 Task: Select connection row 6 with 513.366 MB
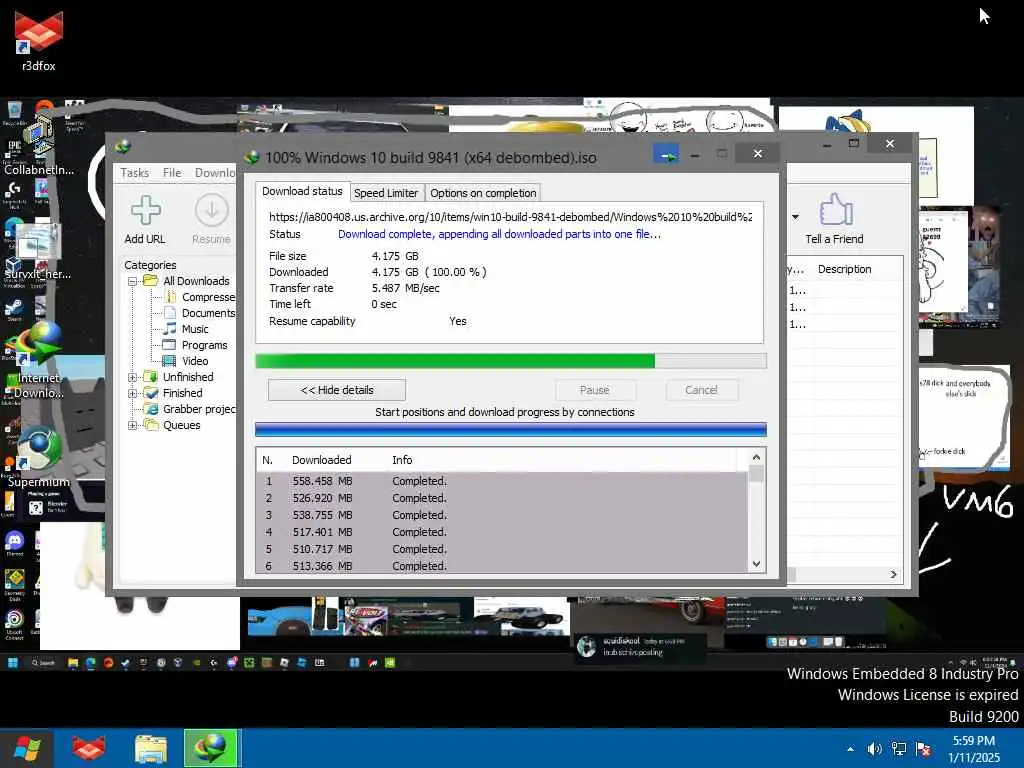[502, 566]
